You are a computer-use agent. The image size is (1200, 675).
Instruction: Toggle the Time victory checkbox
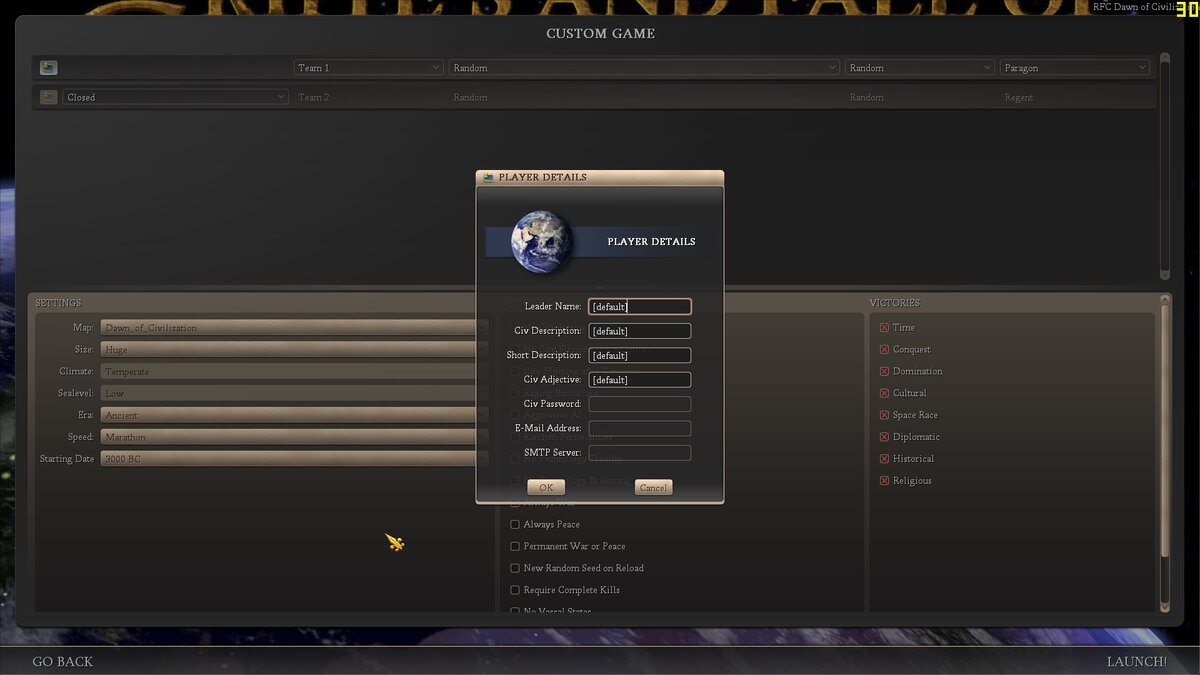click(884, 328)
